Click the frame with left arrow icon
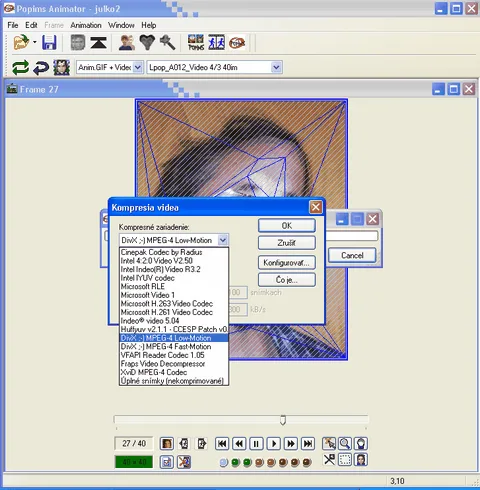 click(x=184, y=444)
